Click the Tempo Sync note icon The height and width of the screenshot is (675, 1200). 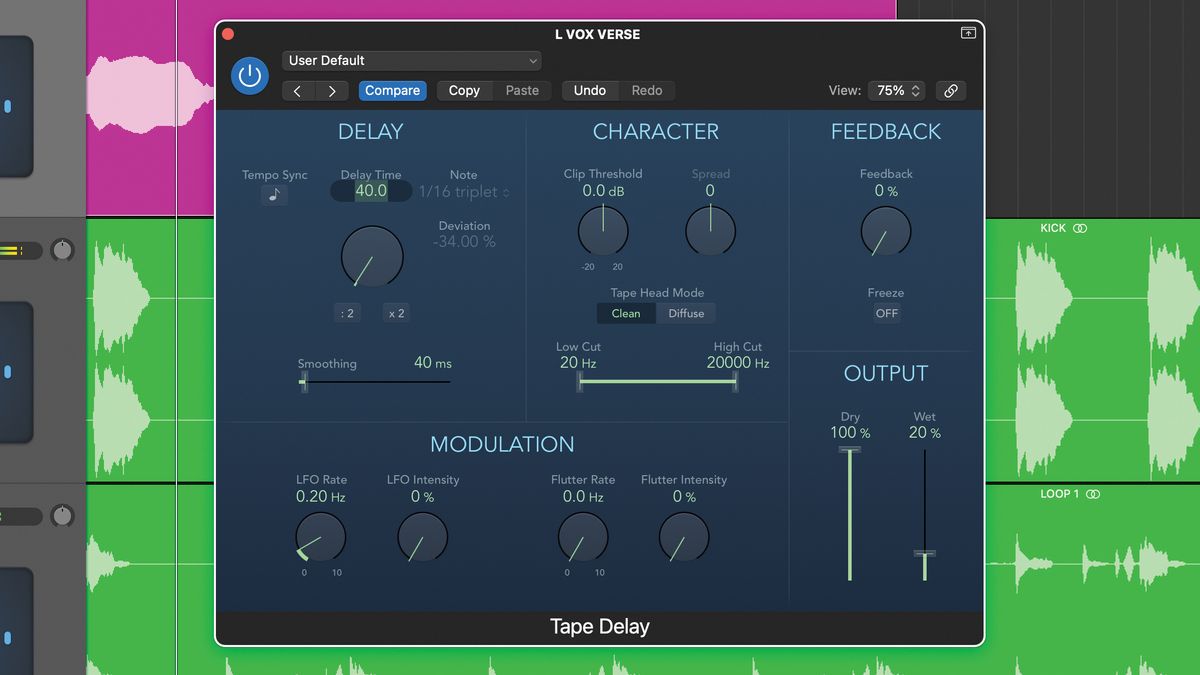(274, 195)
